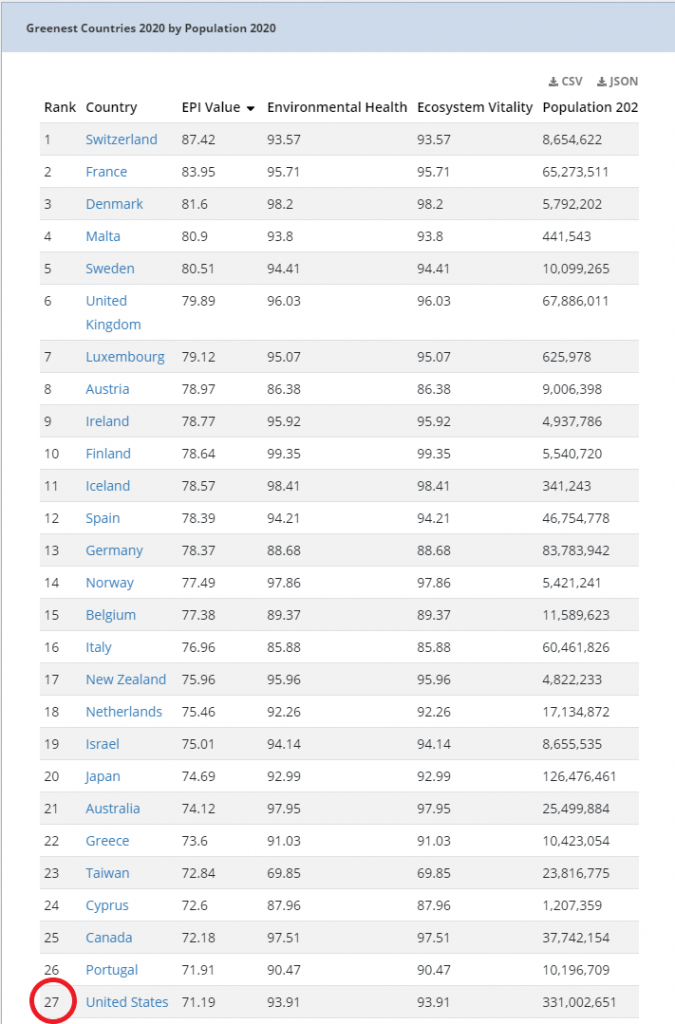675x1024 pixels.
Task: Open the United Kingdom link
Action: (113, 313)
